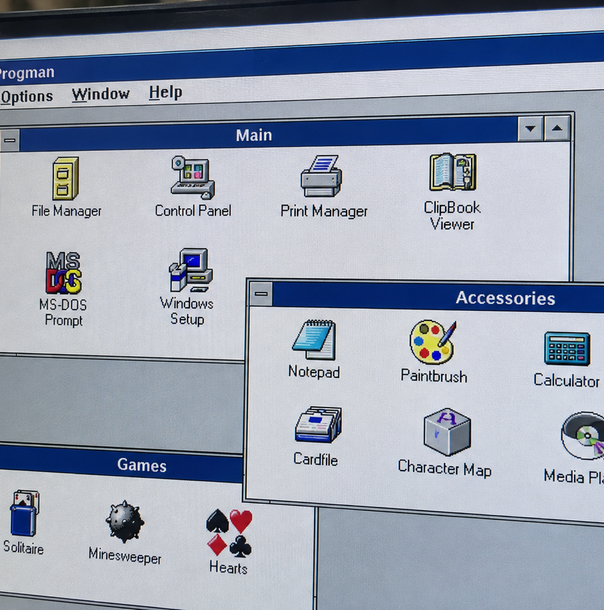Activate the Games window title bar
Screen dimensions: 604x610
[121, 464]
